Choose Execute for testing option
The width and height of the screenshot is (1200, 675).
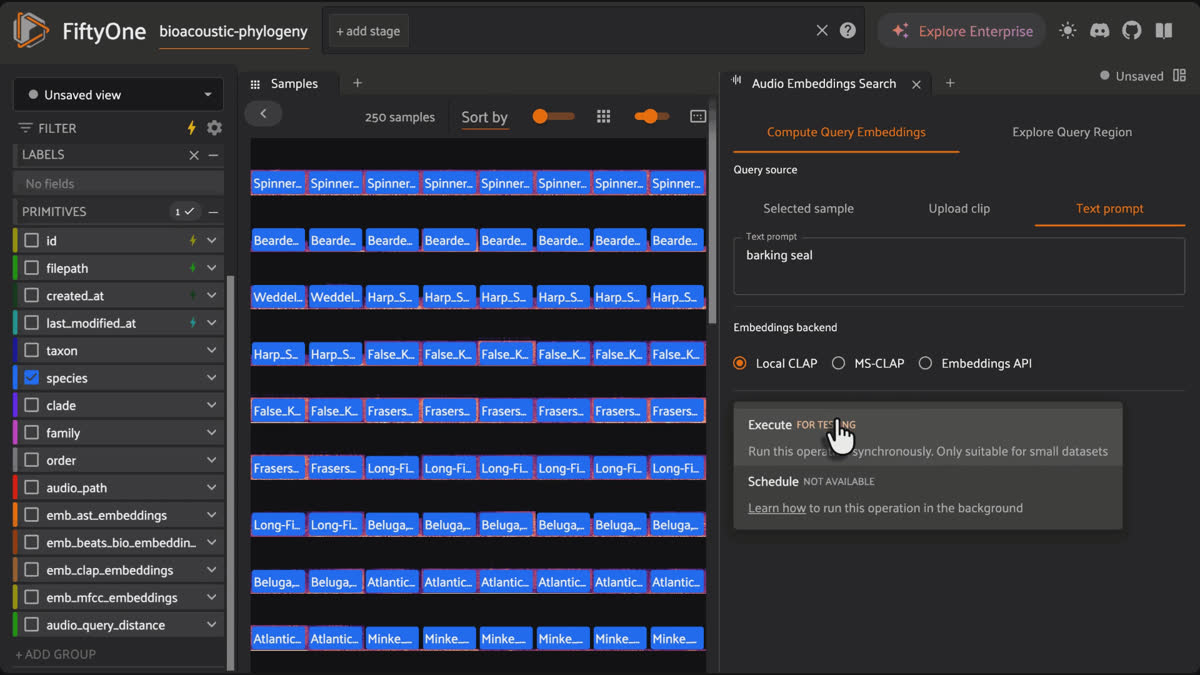[x=928, y=438]
